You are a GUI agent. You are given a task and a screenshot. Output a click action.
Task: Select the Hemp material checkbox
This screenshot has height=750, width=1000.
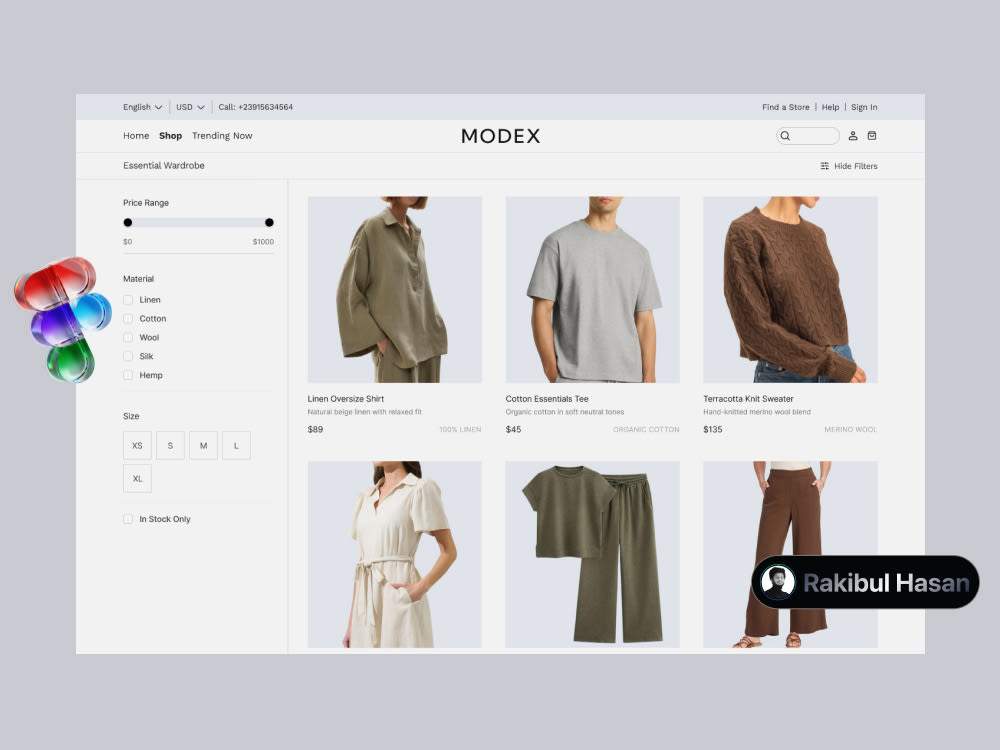point(128,375)
